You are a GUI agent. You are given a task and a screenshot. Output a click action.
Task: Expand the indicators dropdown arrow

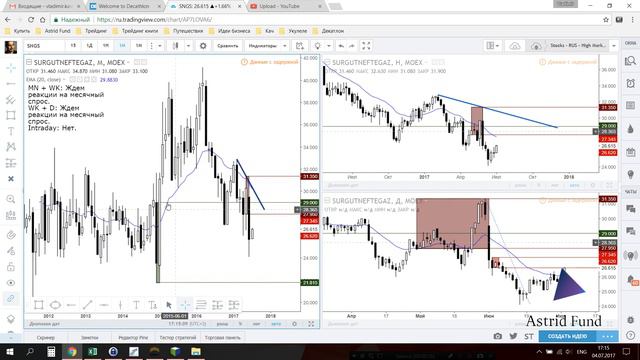(x=285, y=46)
